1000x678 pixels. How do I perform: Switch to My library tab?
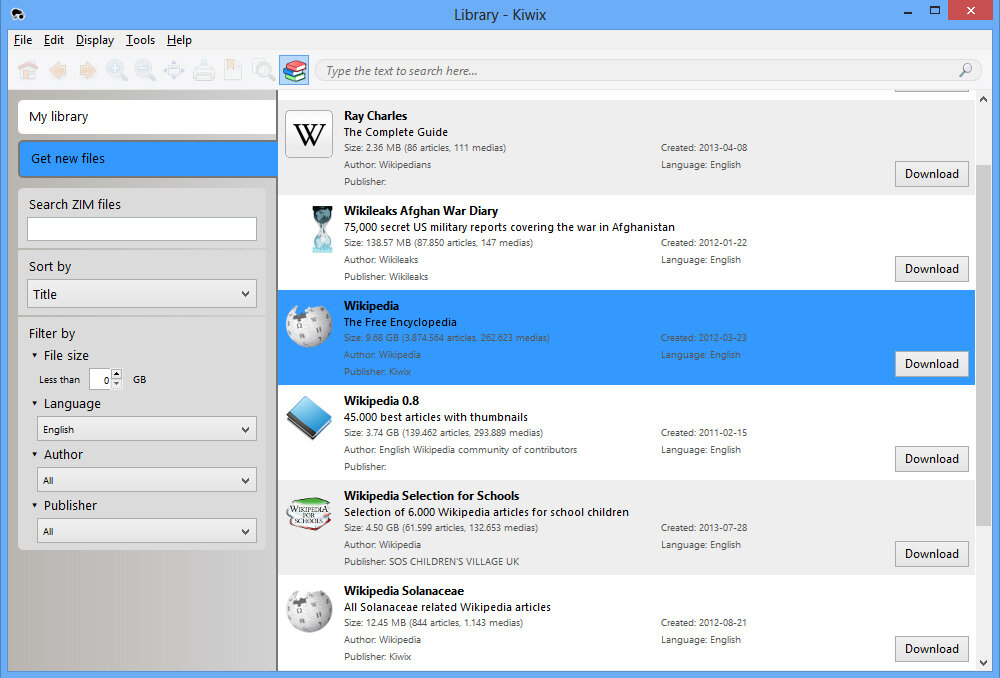[x=147, y=117]
